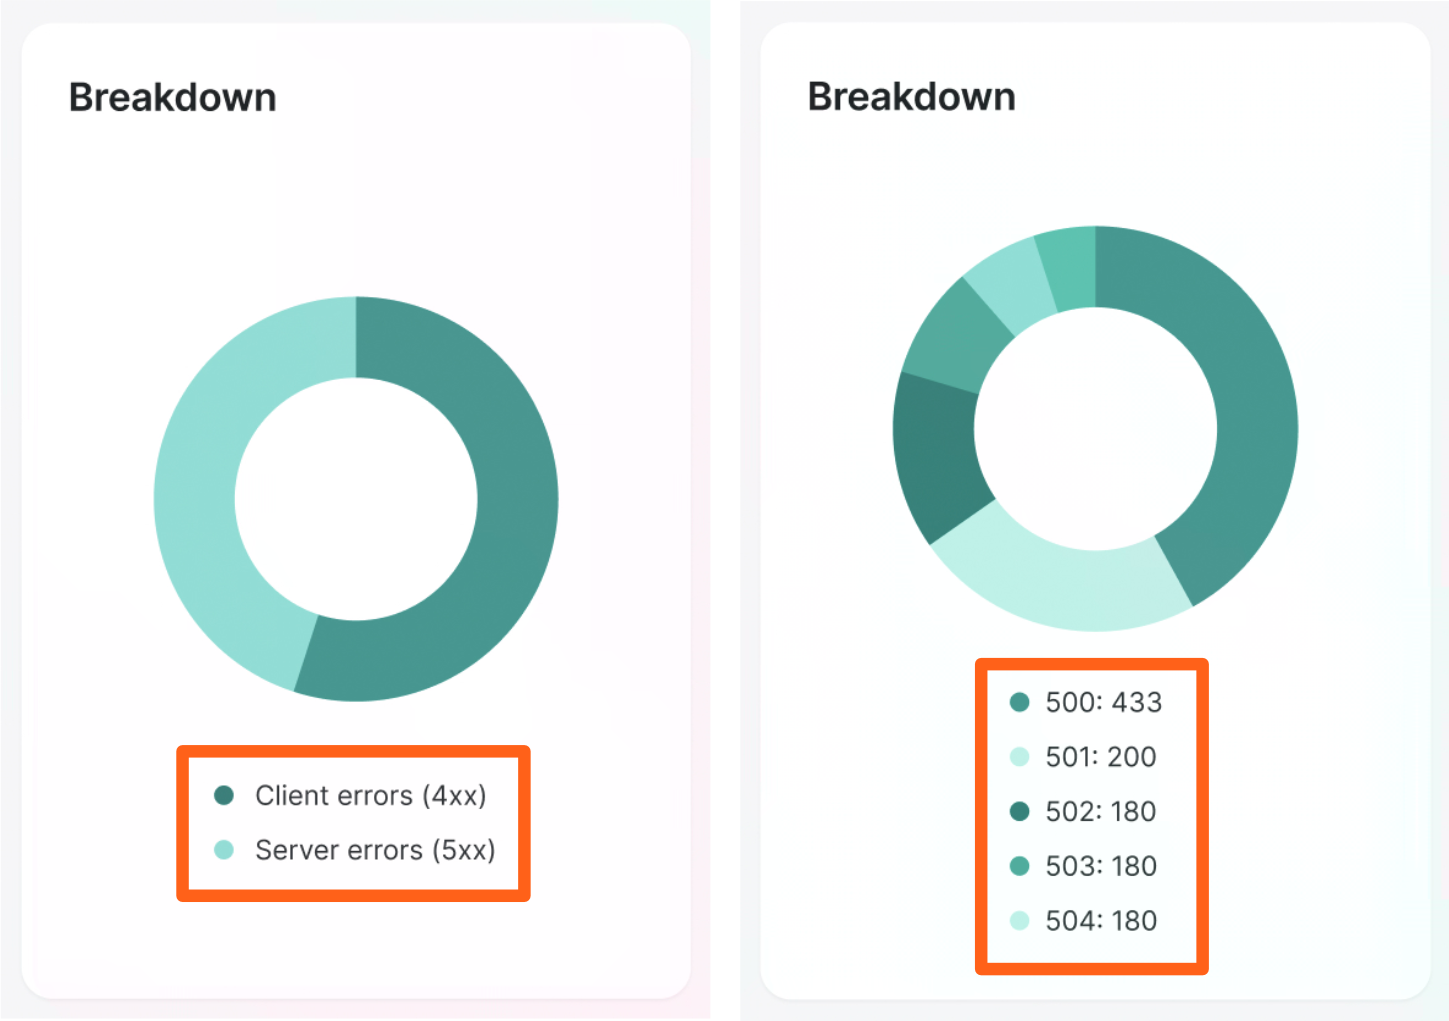Toggle the Client errors (4xx) legend label
Viewport: 1449px width, 1021px height.
(370, 795)
